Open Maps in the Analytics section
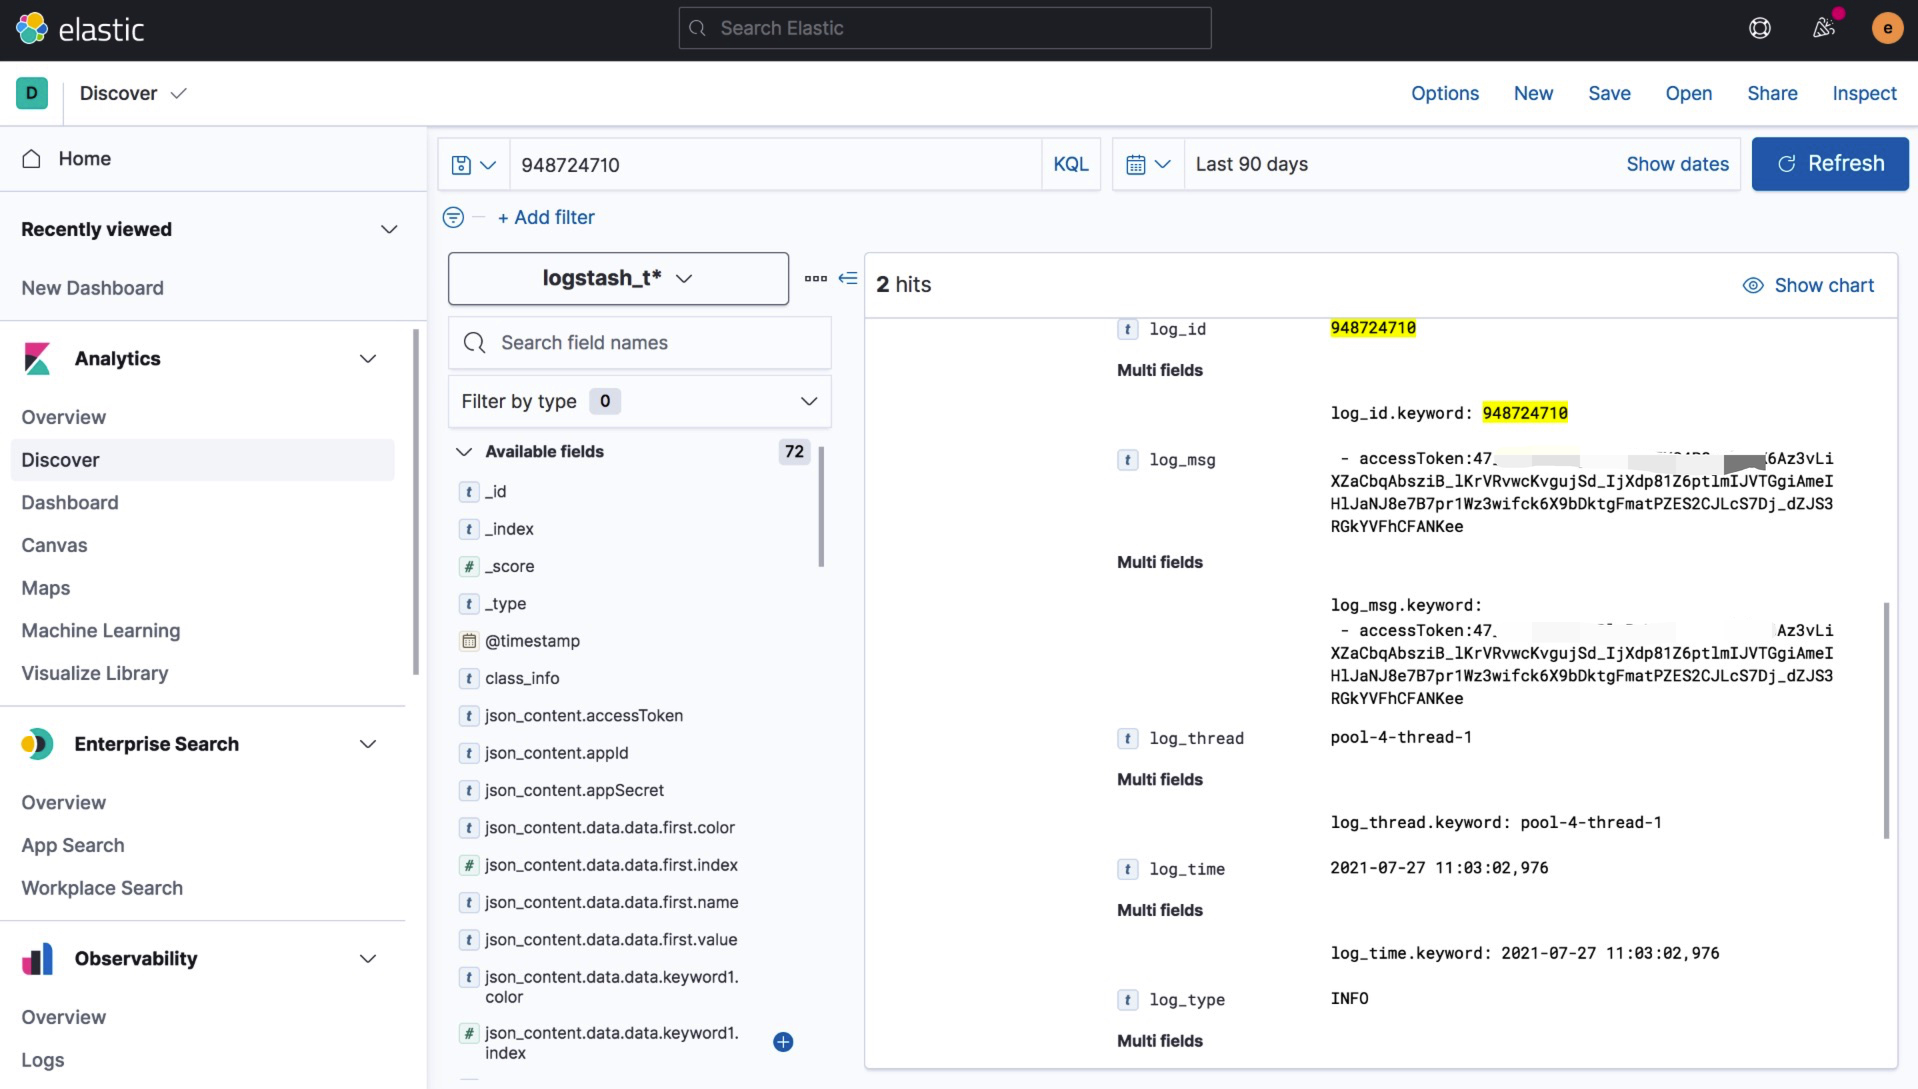Viewport: 1918px width, 1089px height. point(46,588)
